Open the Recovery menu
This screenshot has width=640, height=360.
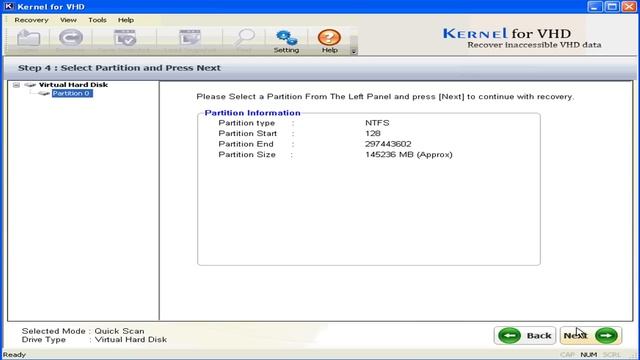(x=31, y=20)
